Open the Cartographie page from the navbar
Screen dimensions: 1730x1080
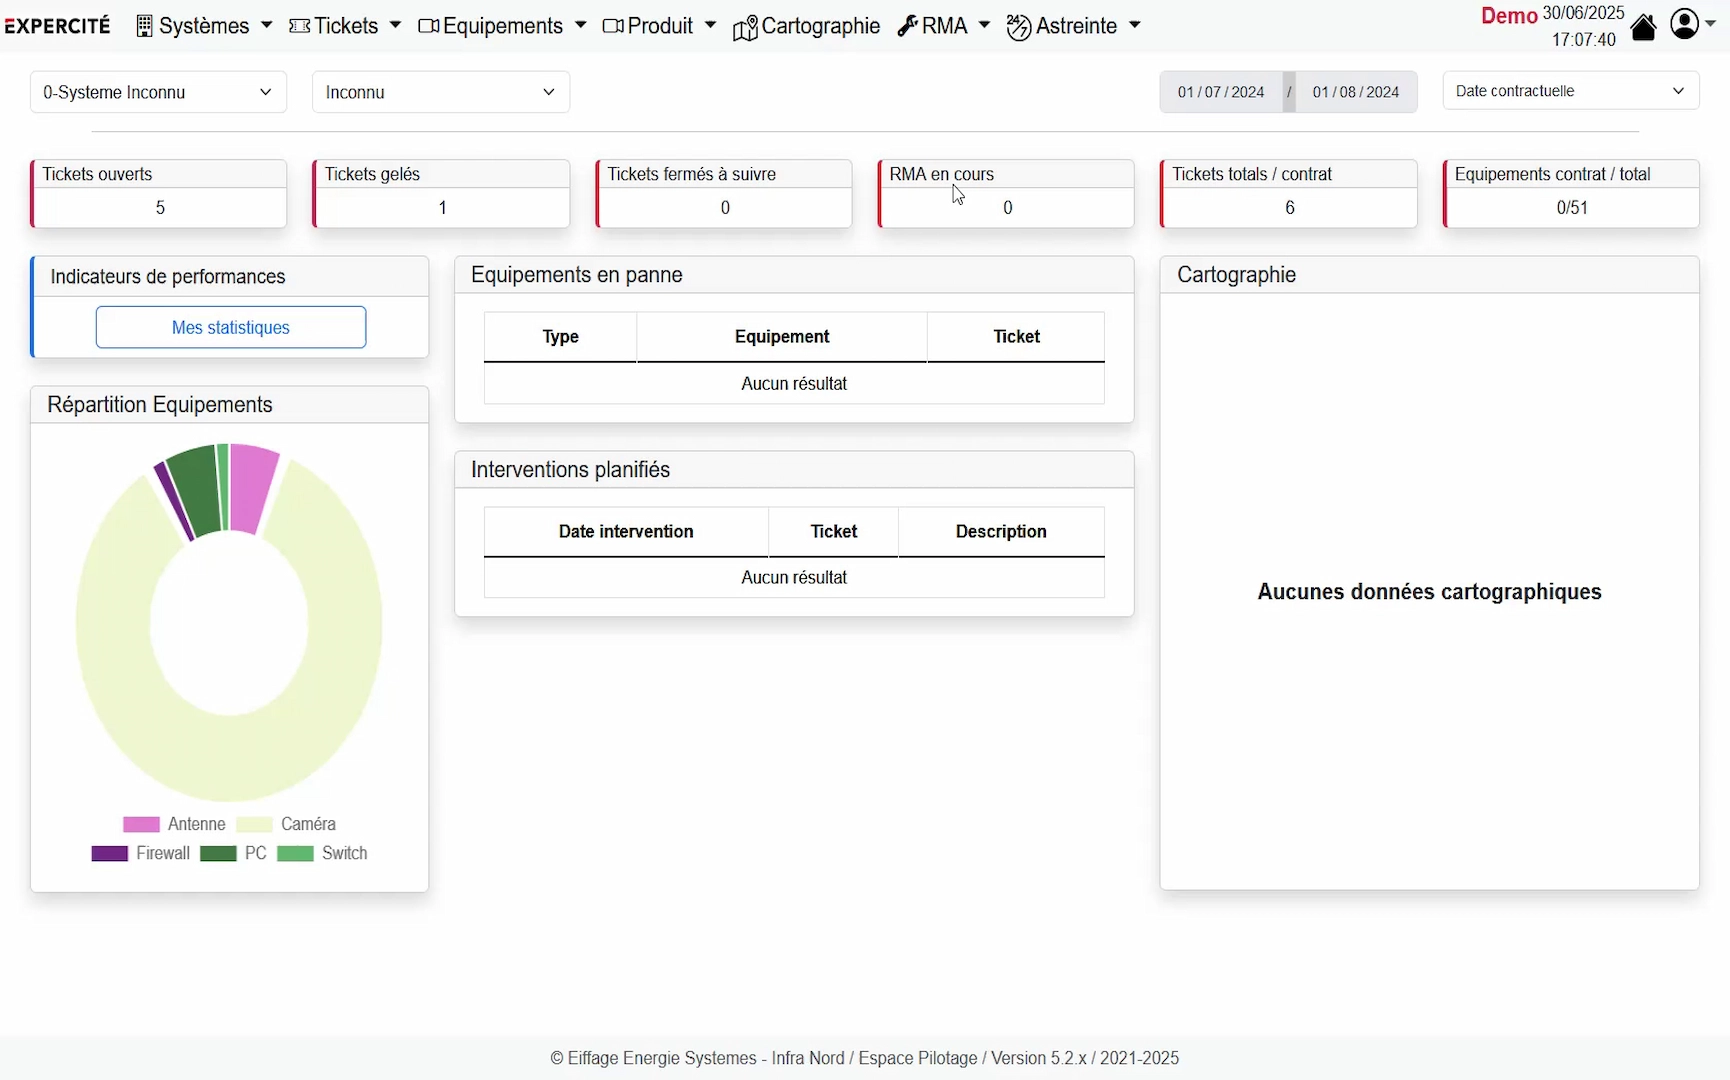tap(820, 26)
